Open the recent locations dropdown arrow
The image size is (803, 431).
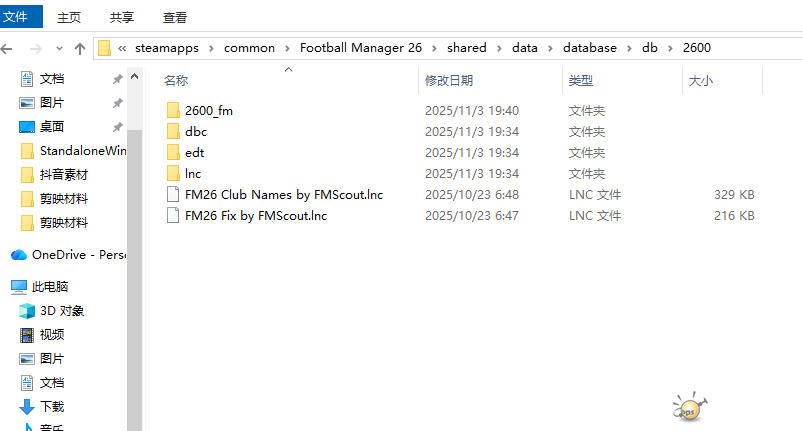click(x=58, y=48)
